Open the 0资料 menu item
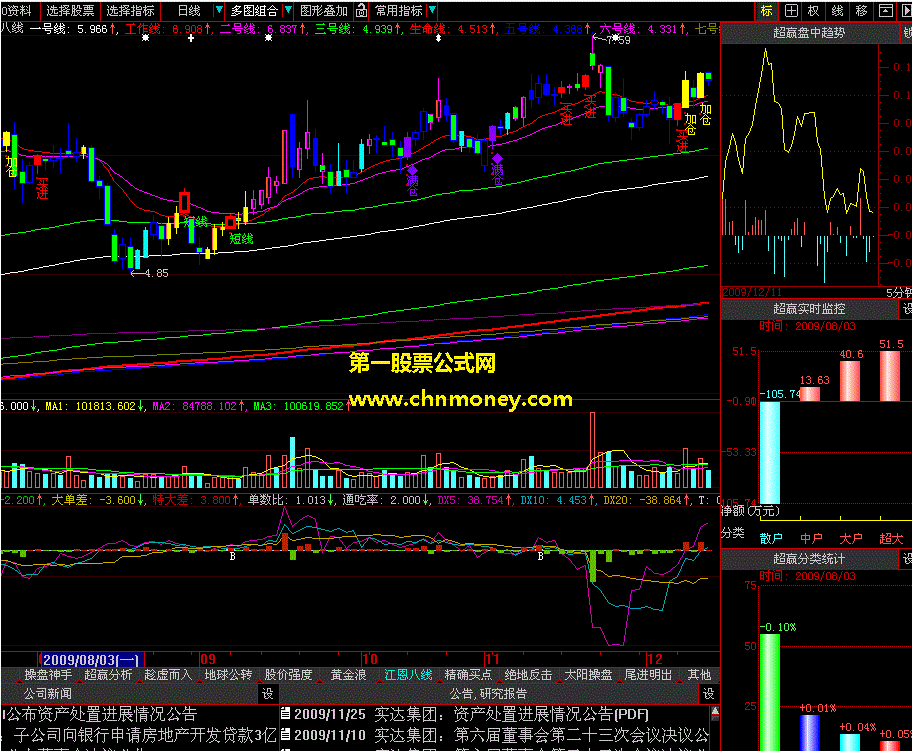This screenshot has width=912, height=751. (16, 10)
